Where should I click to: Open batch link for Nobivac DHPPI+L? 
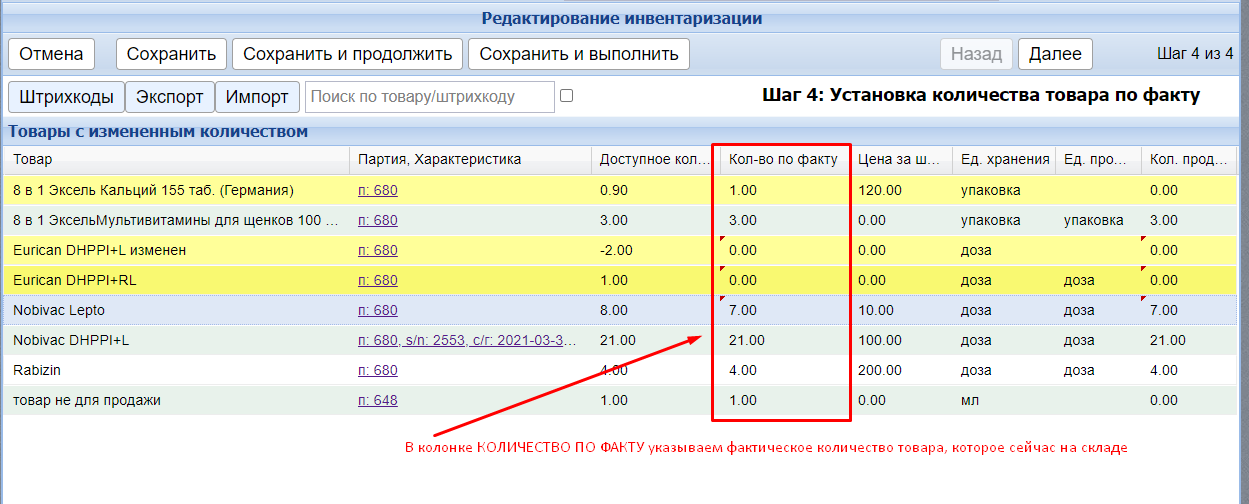(x=467, y=341)
